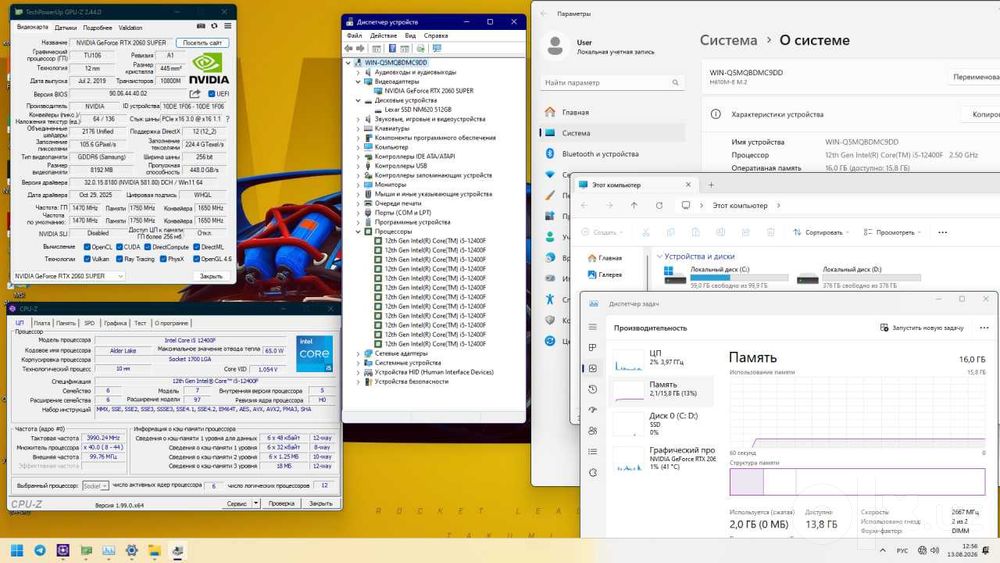Click the Explorer up-arrow navigation icon
This screenshot has width=1000, height=563.
pyautogui.click(x=634, y=205)
